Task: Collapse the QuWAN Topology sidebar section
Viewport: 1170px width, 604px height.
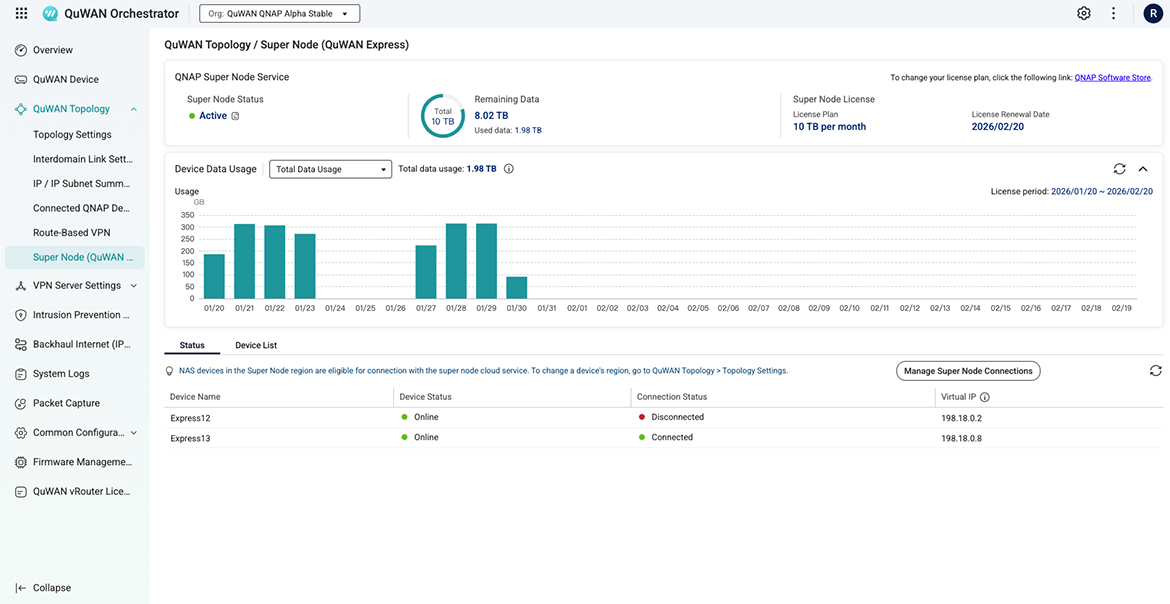Action: point(134,109)
